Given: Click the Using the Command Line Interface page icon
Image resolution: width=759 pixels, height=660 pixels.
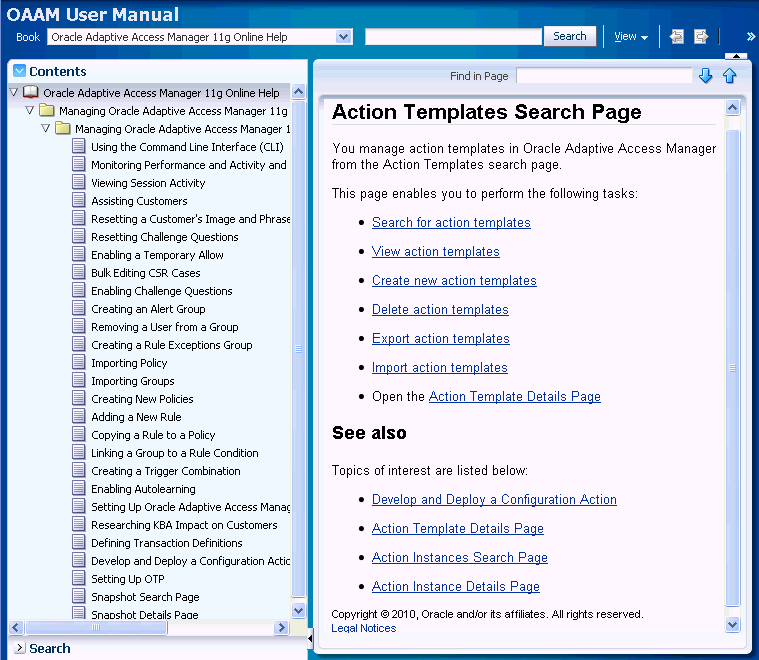Looking at the screenshot, I should click(x=78, y=146).
